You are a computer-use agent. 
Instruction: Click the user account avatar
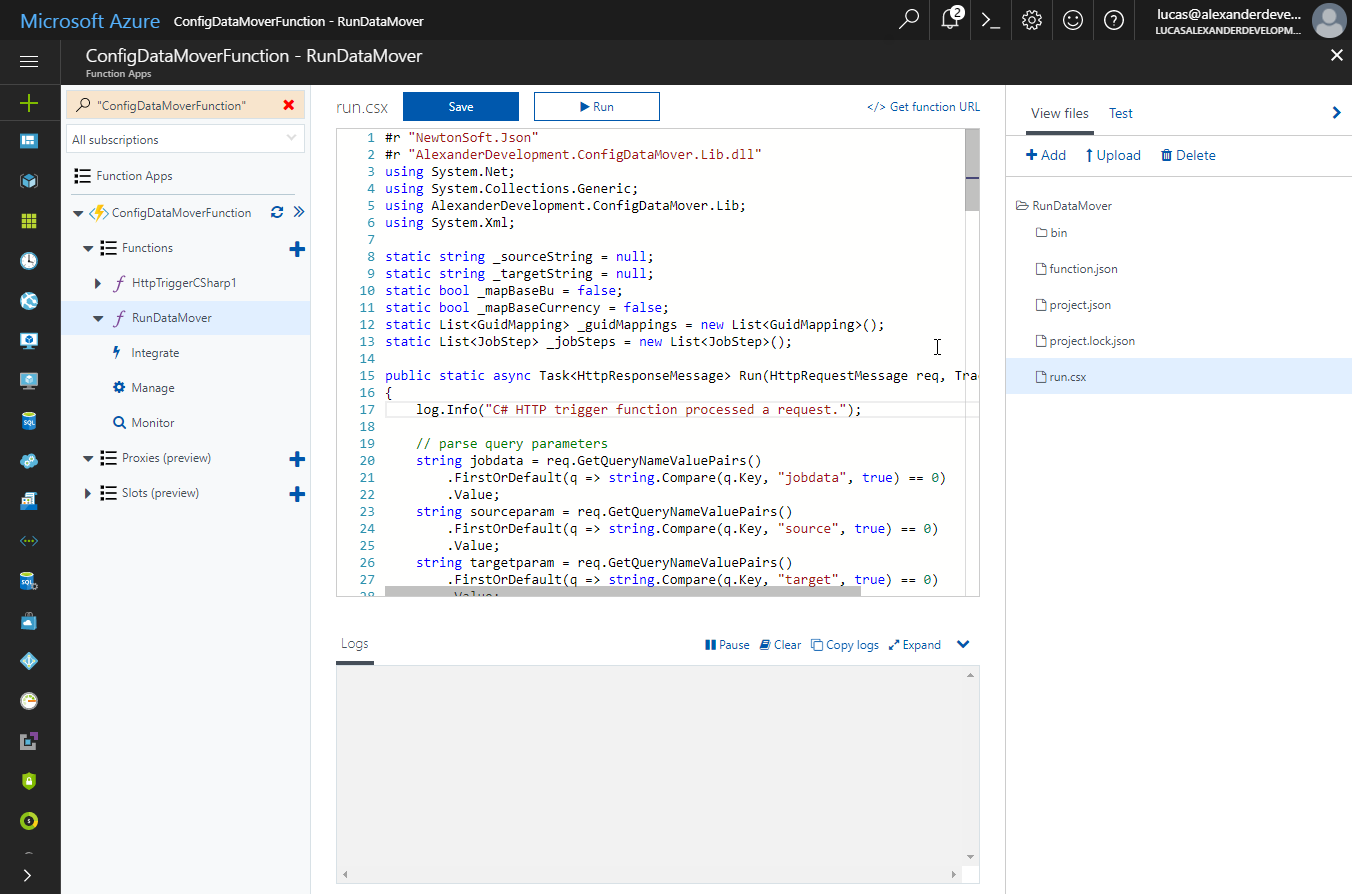click(x=1328, y=20)
